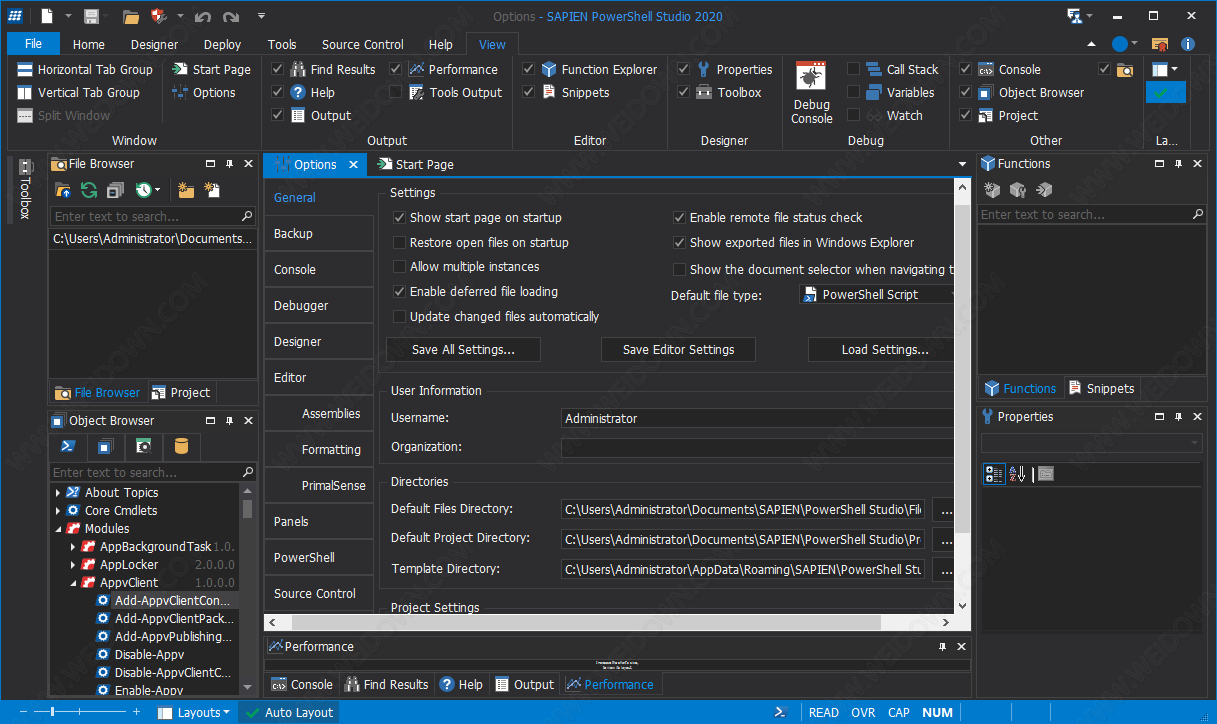This screenshot has height=724, width=1217.
Task: Uncheck Show start page on startup
Action: click(x=400, y=217)
